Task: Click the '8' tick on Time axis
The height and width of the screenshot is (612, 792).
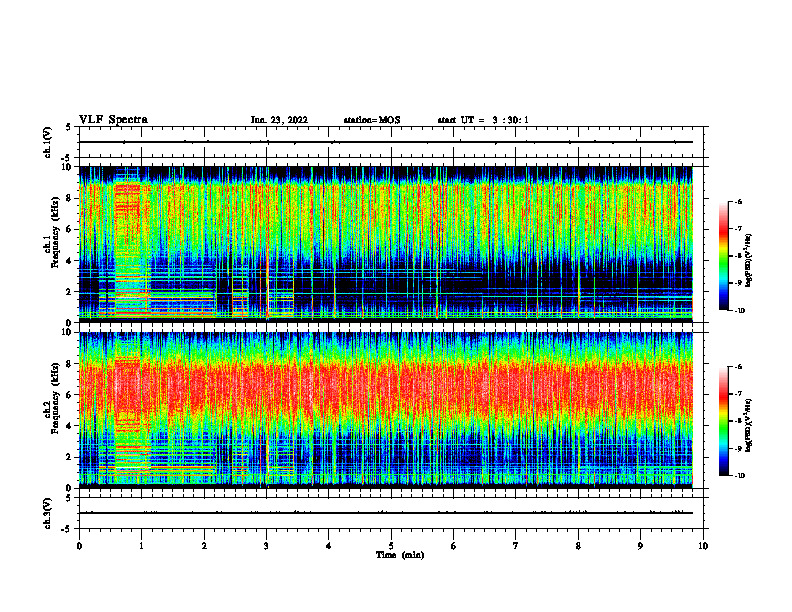Action: [578, 546]
